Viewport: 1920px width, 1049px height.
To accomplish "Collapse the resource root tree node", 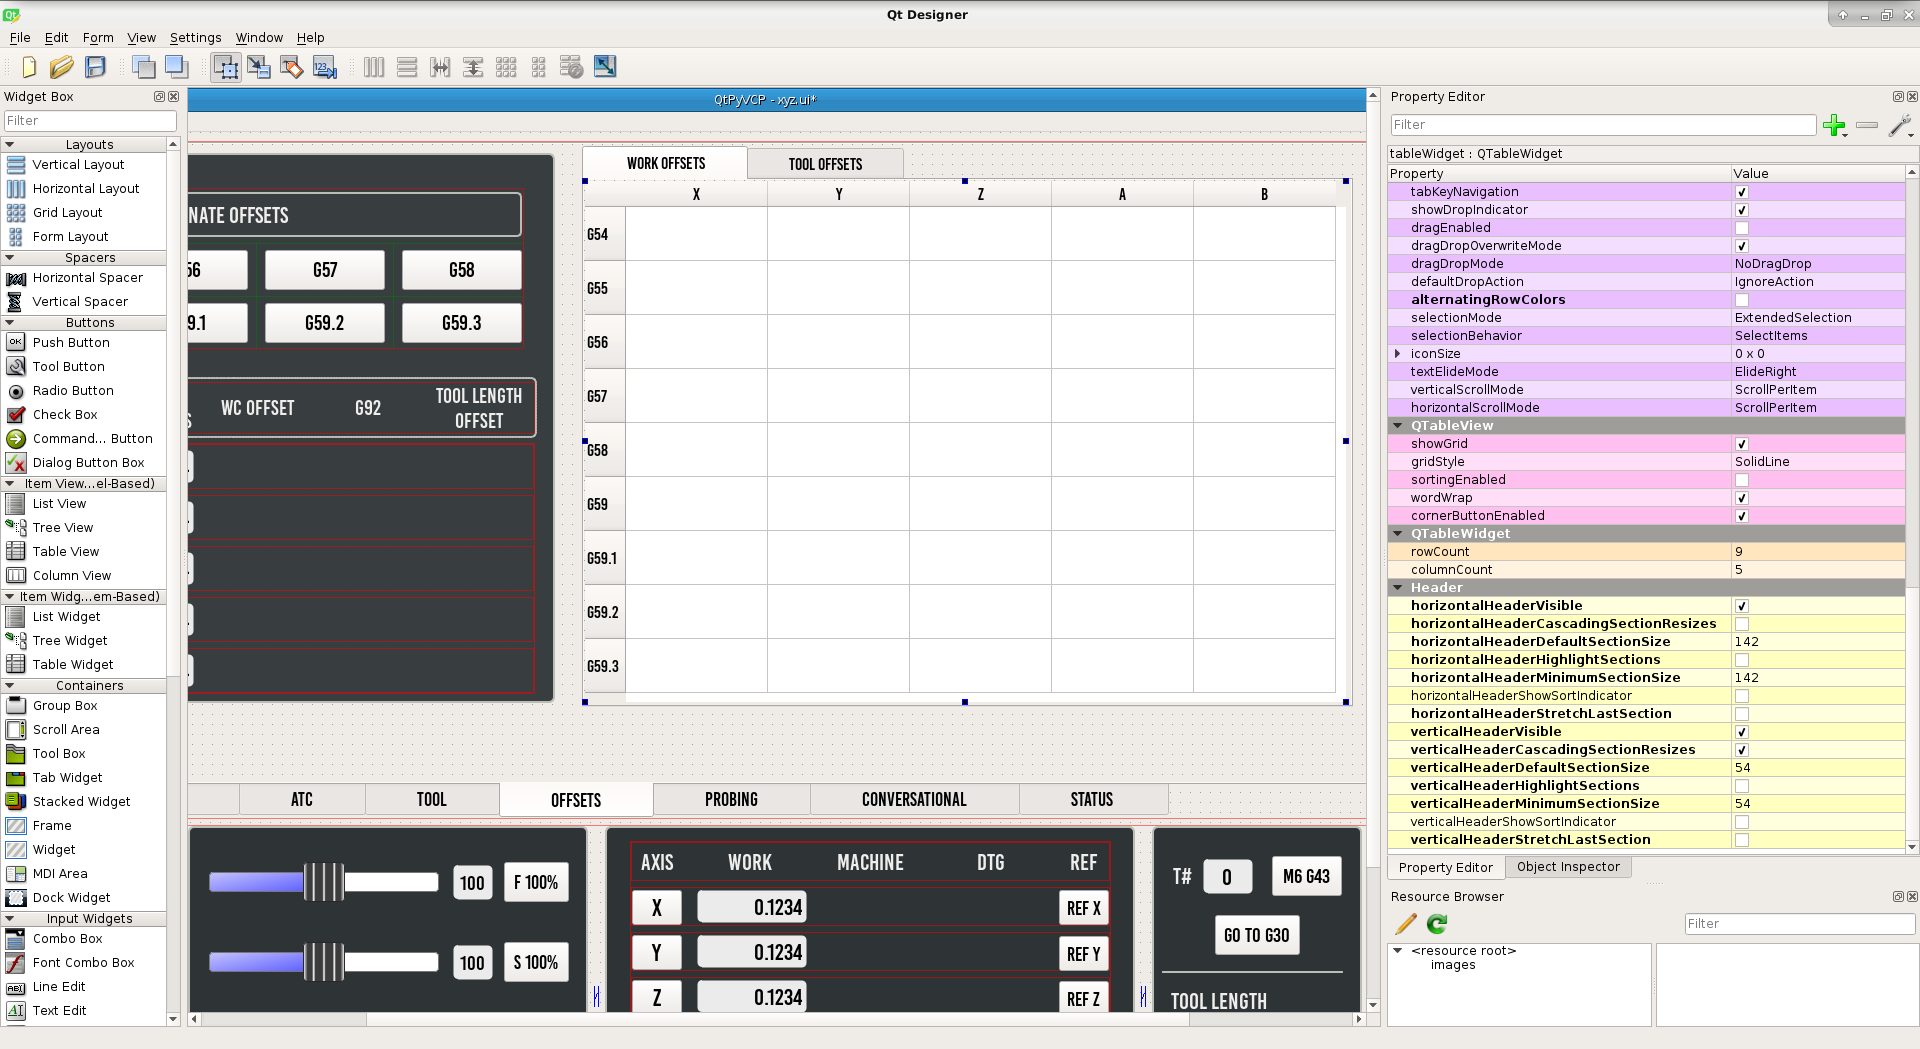I will point(1398,951).
